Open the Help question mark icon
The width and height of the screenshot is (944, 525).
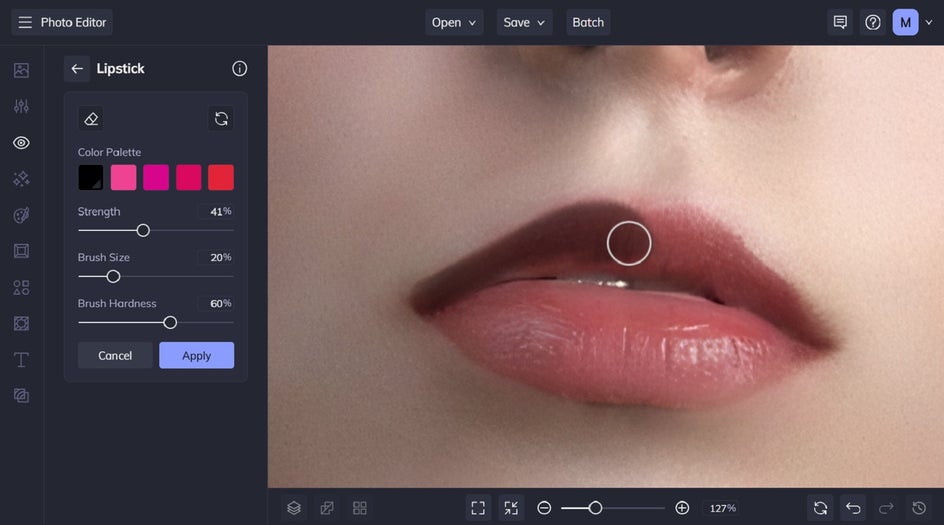(x=873, y=22)
